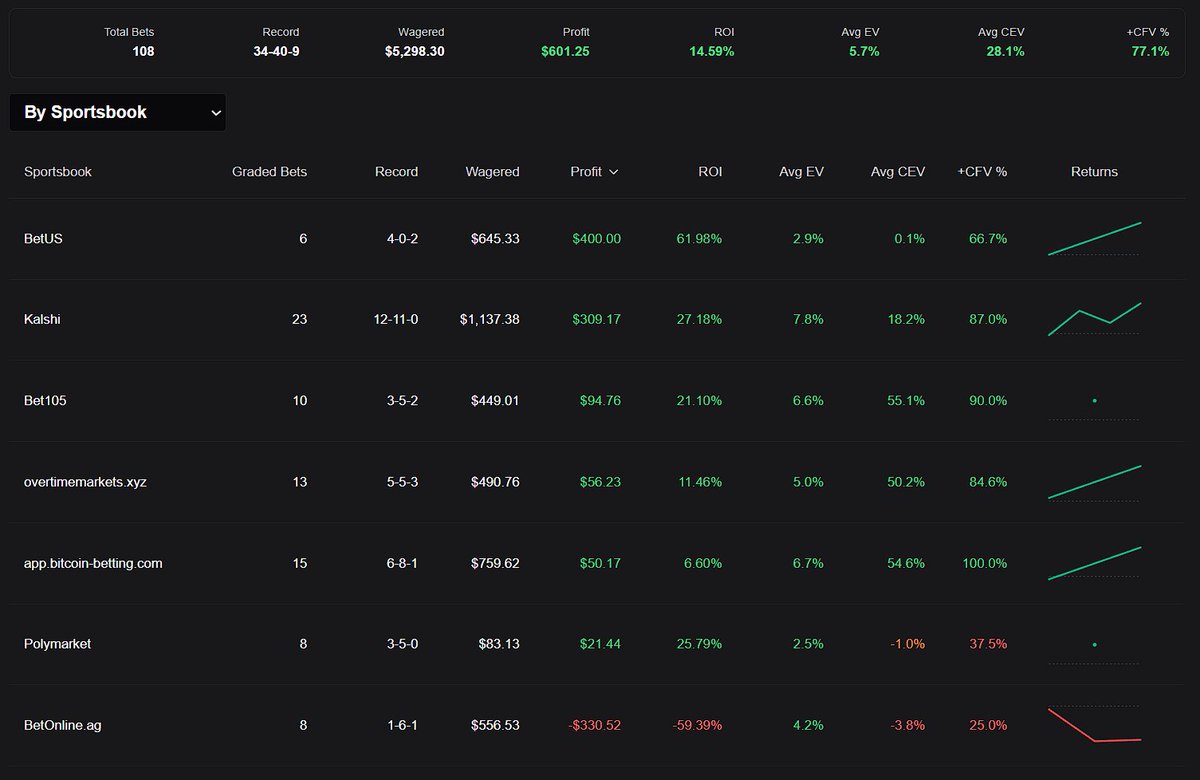Click the Polymarket wagered amount $83.13

[499, 644]
